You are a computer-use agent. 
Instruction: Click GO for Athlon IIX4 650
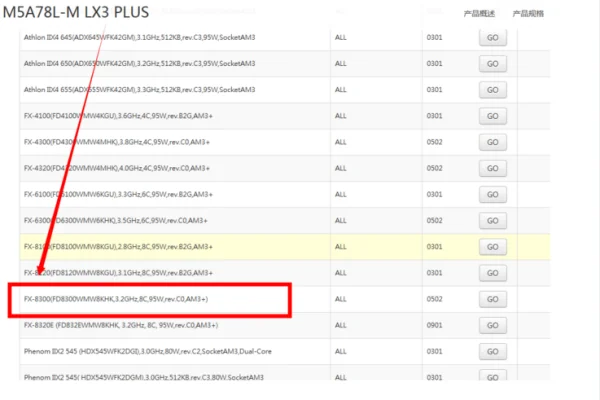click(493, 64)
